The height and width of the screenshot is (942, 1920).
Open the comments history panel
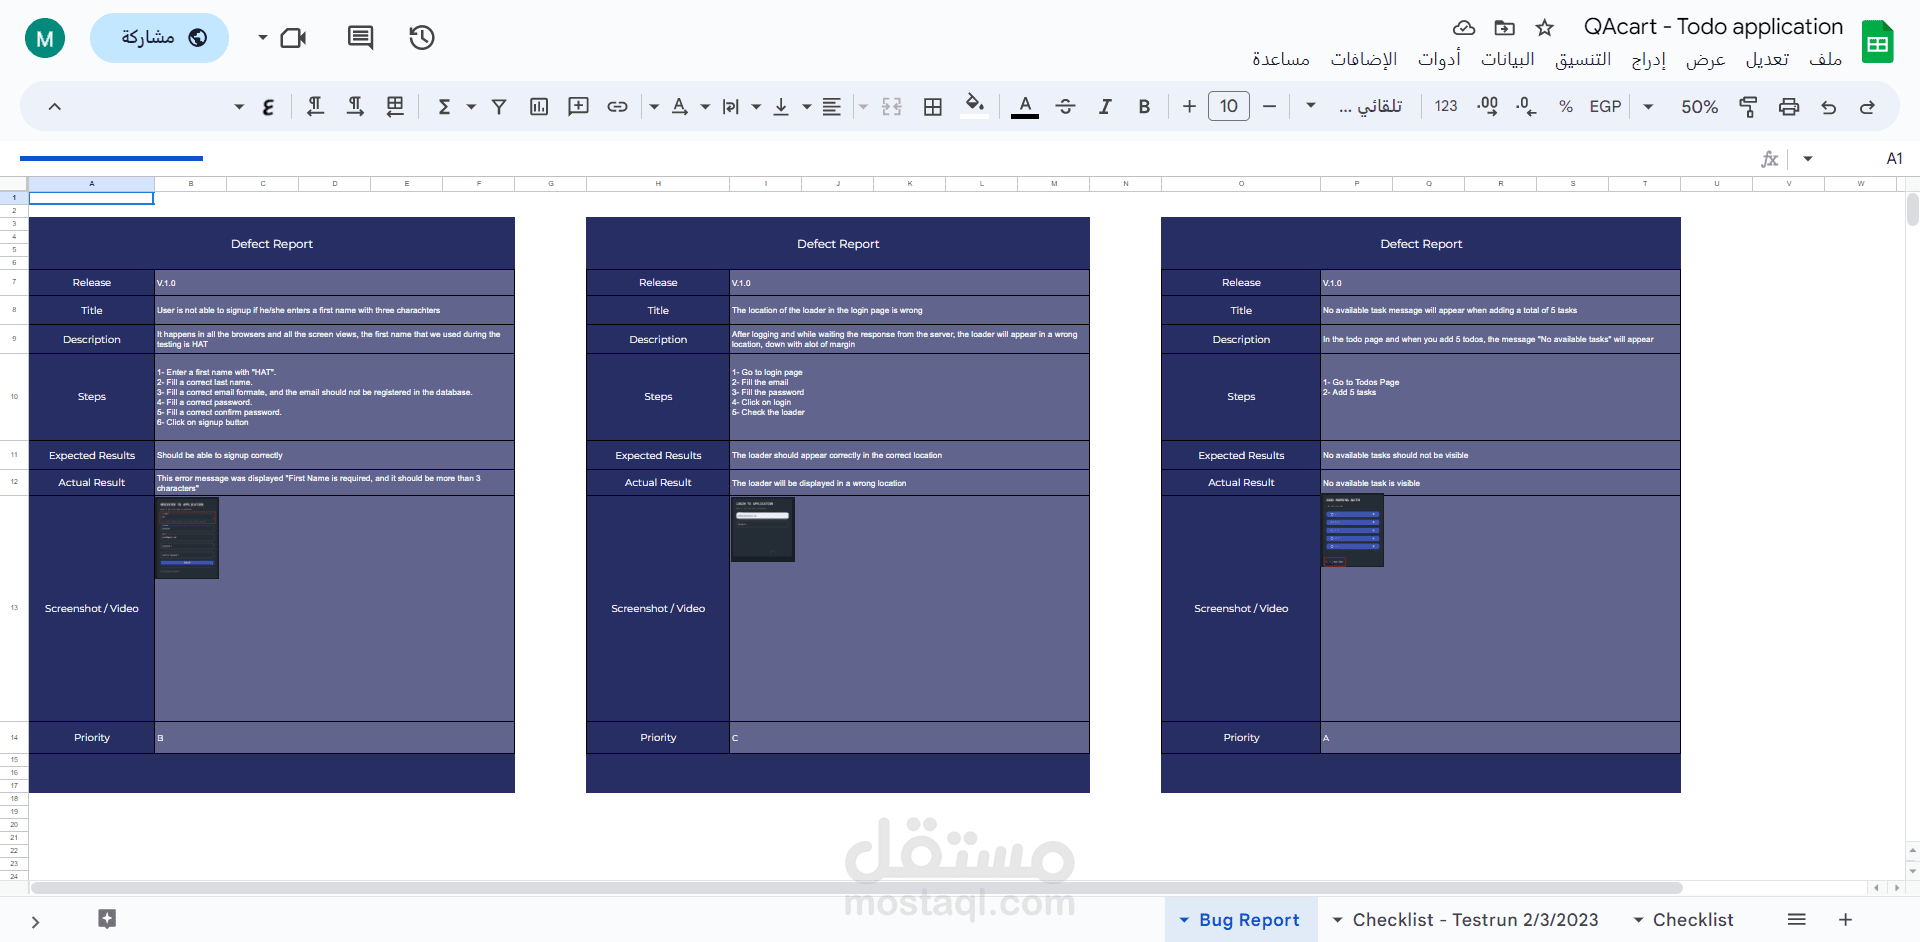point(360,38)
